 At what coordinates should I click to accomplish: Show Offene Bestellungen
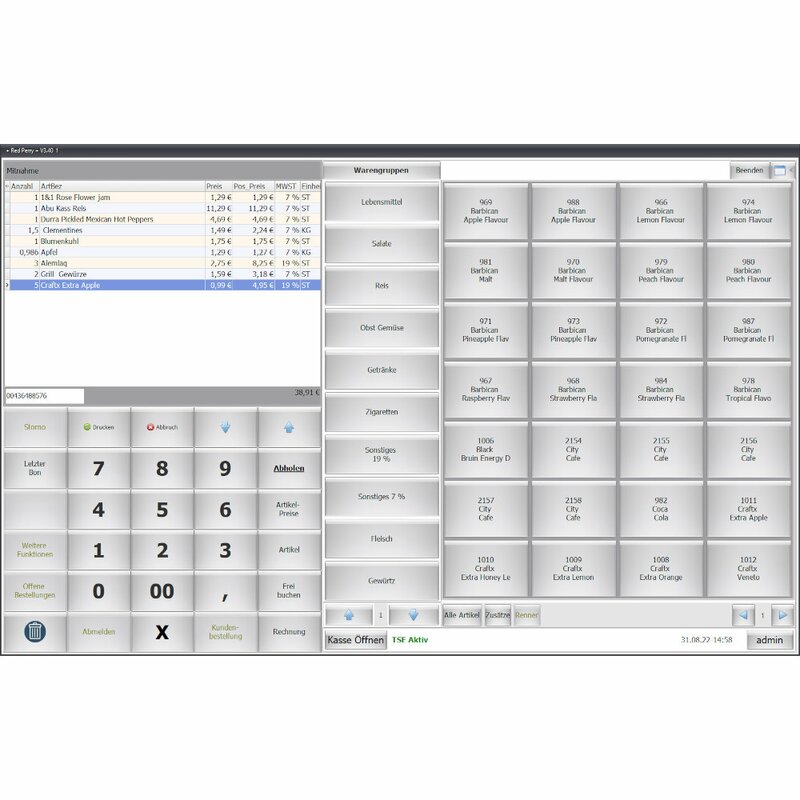35,591
